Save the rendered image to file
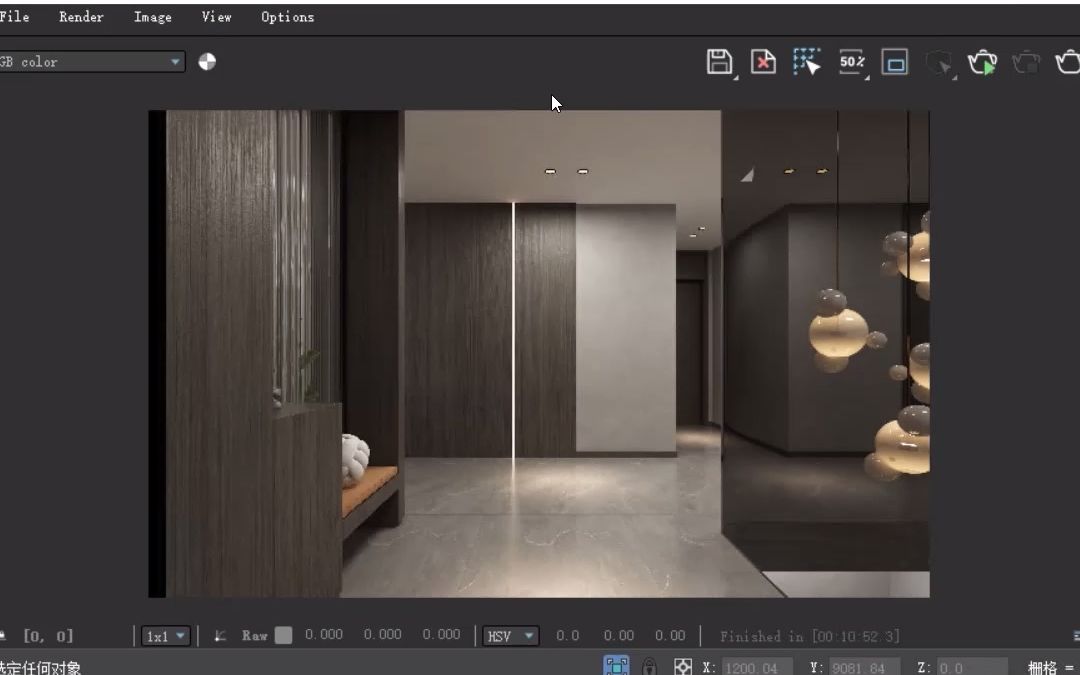The height and width of the screenshot is (675, 1080). (x=719, y=62)
